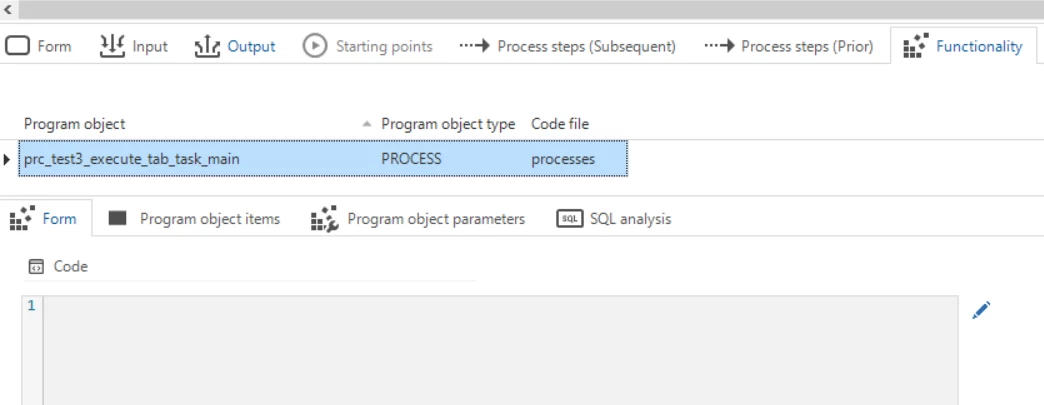Click the horizontal scrollbar left arrow
This screenshot has width=1044, height=405.
click(x=9, y=8)
